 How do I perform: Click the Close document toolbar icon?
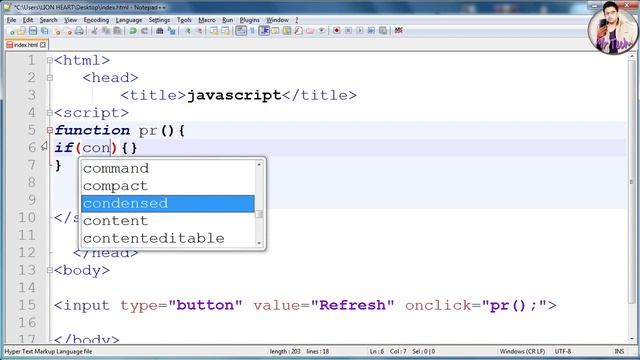coord(57,31)
